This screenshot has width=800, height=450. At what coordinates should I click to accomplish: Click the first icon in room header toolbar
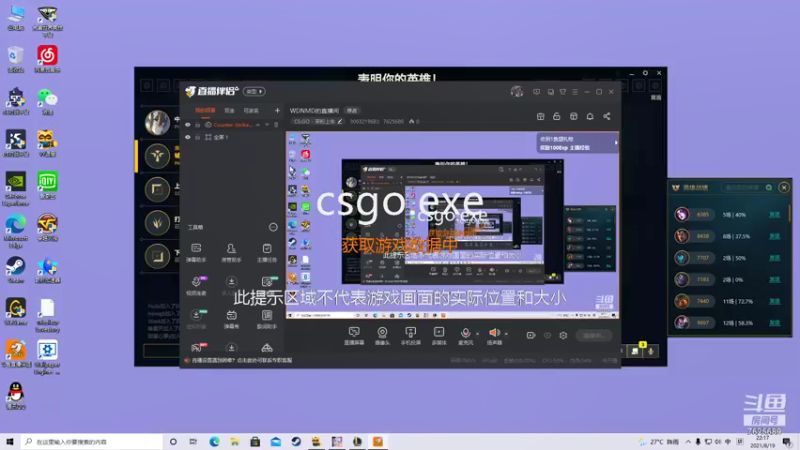pos(540,116)
